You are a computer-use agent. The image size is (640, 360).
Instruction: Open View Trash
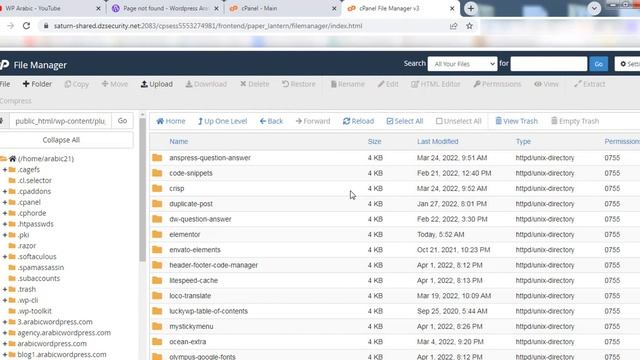(x=516, y=121)
